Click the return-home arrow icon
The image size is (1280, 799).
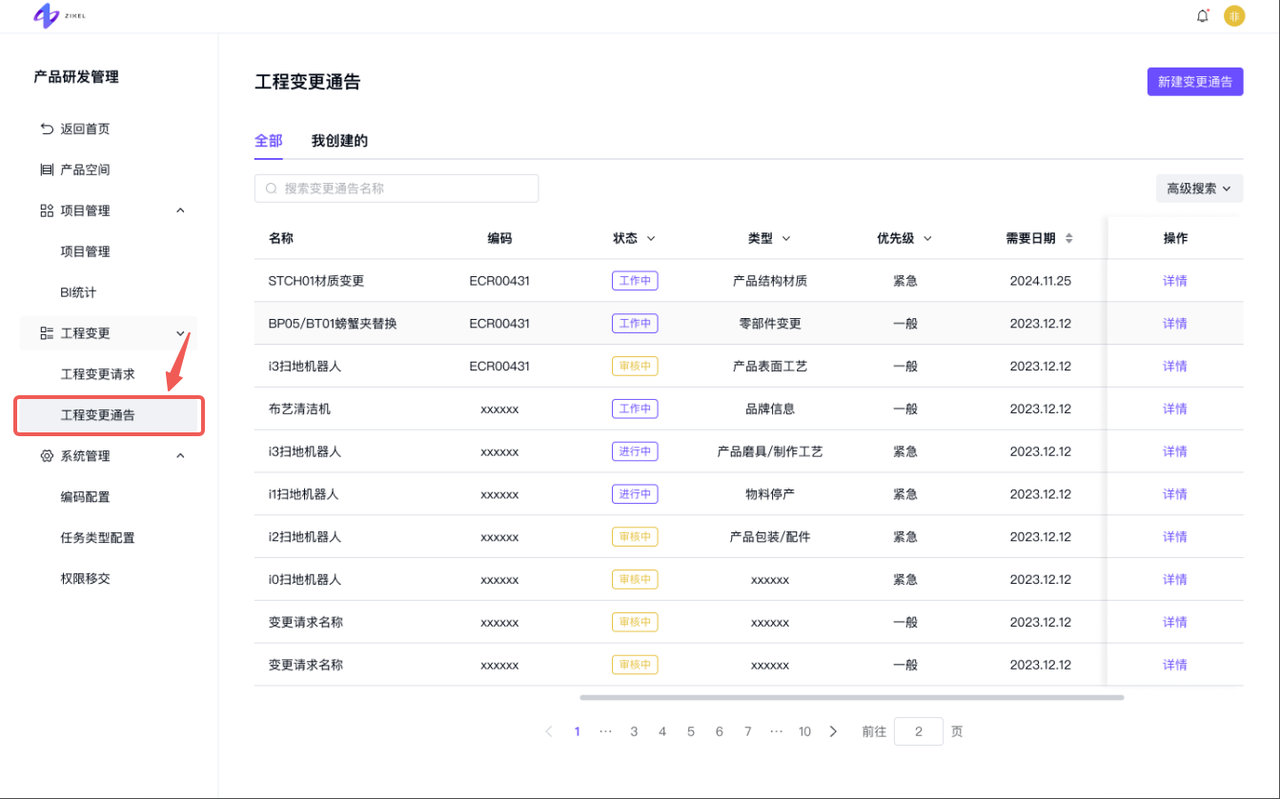(x=46, y=129)
